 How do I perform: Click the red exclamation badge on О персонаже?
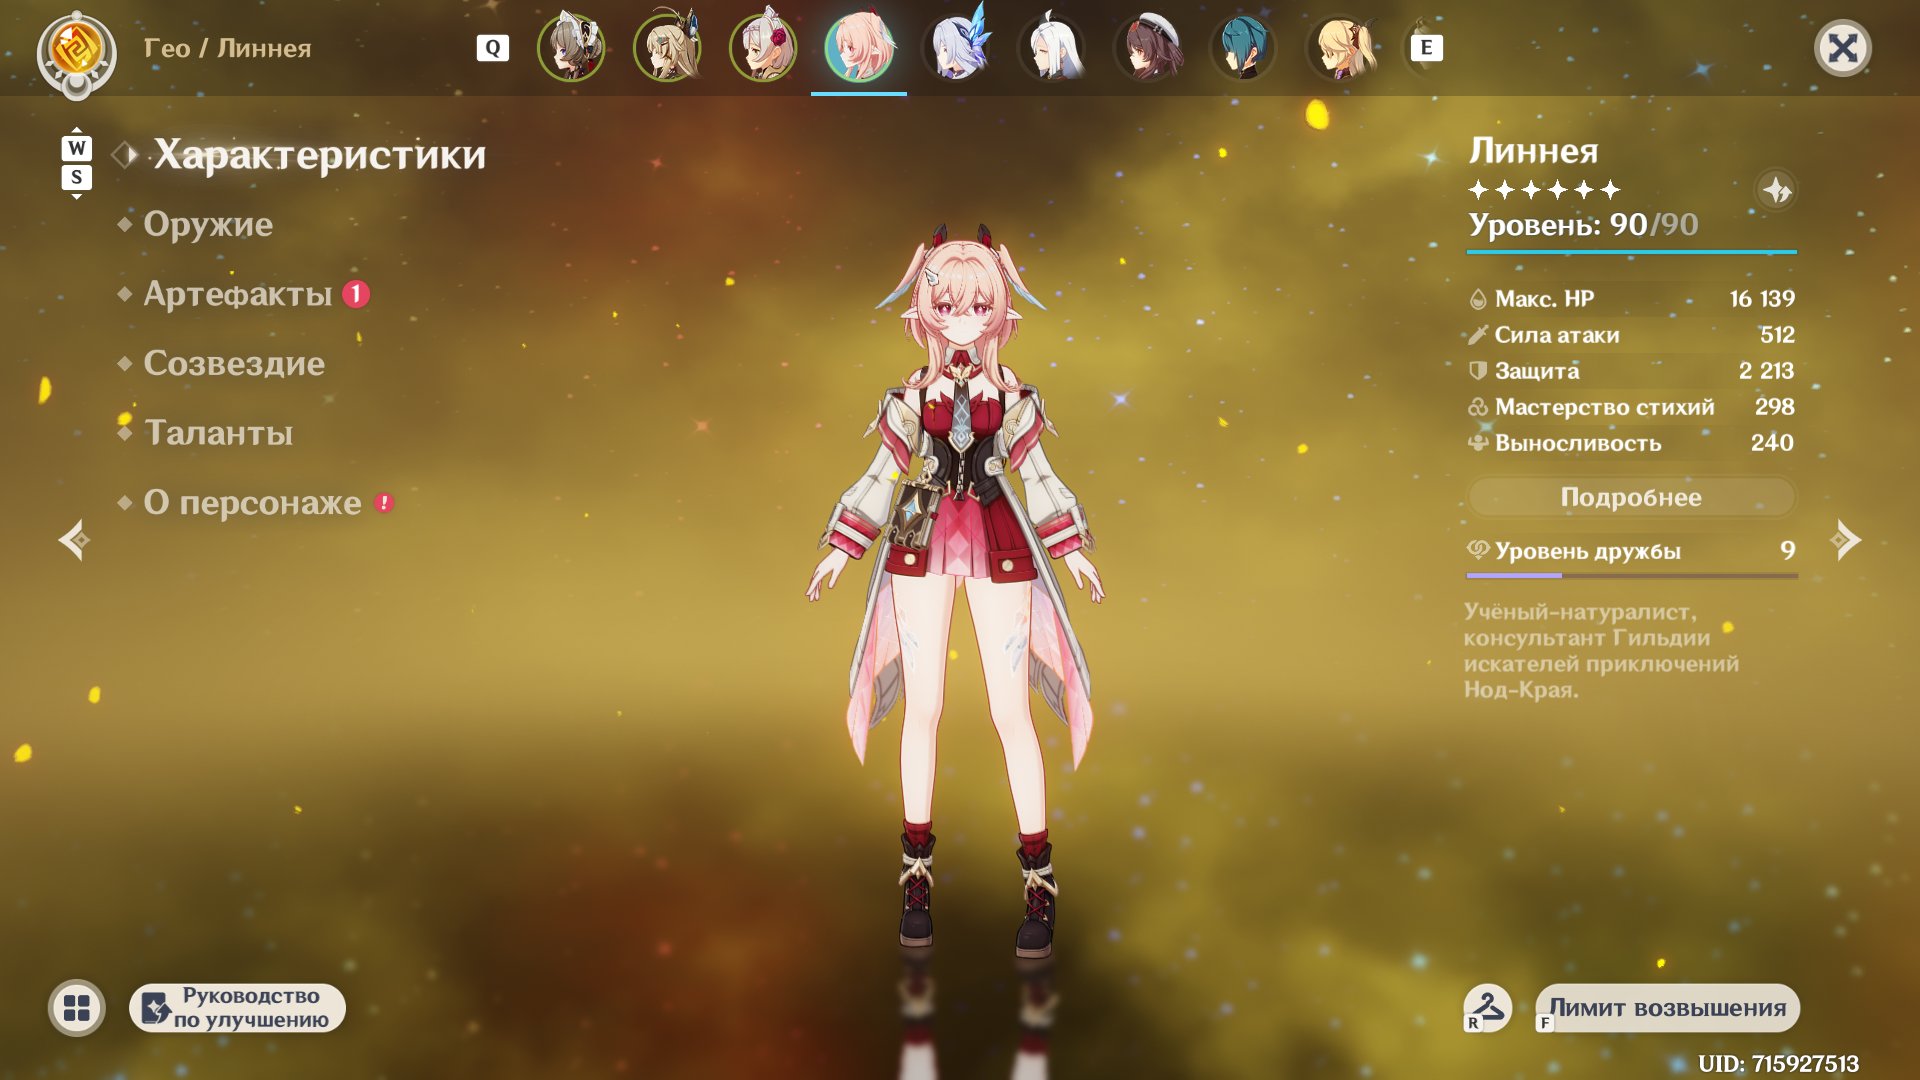[384, 503]
